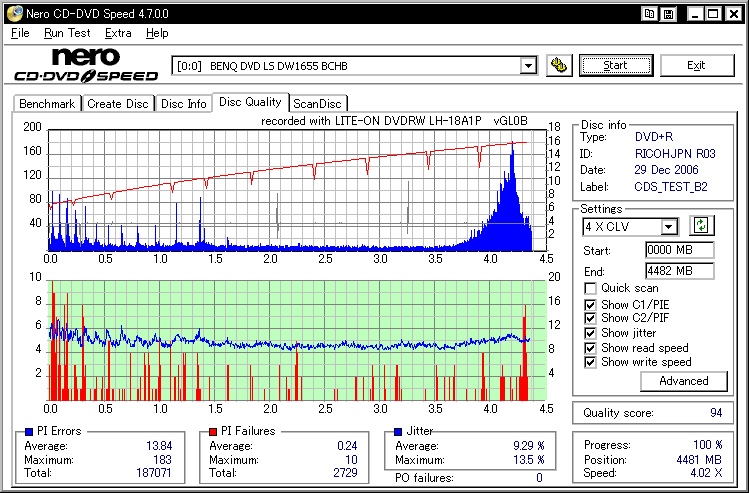Click the PO failures value 0
749x493 pixels.
(539, 477)
